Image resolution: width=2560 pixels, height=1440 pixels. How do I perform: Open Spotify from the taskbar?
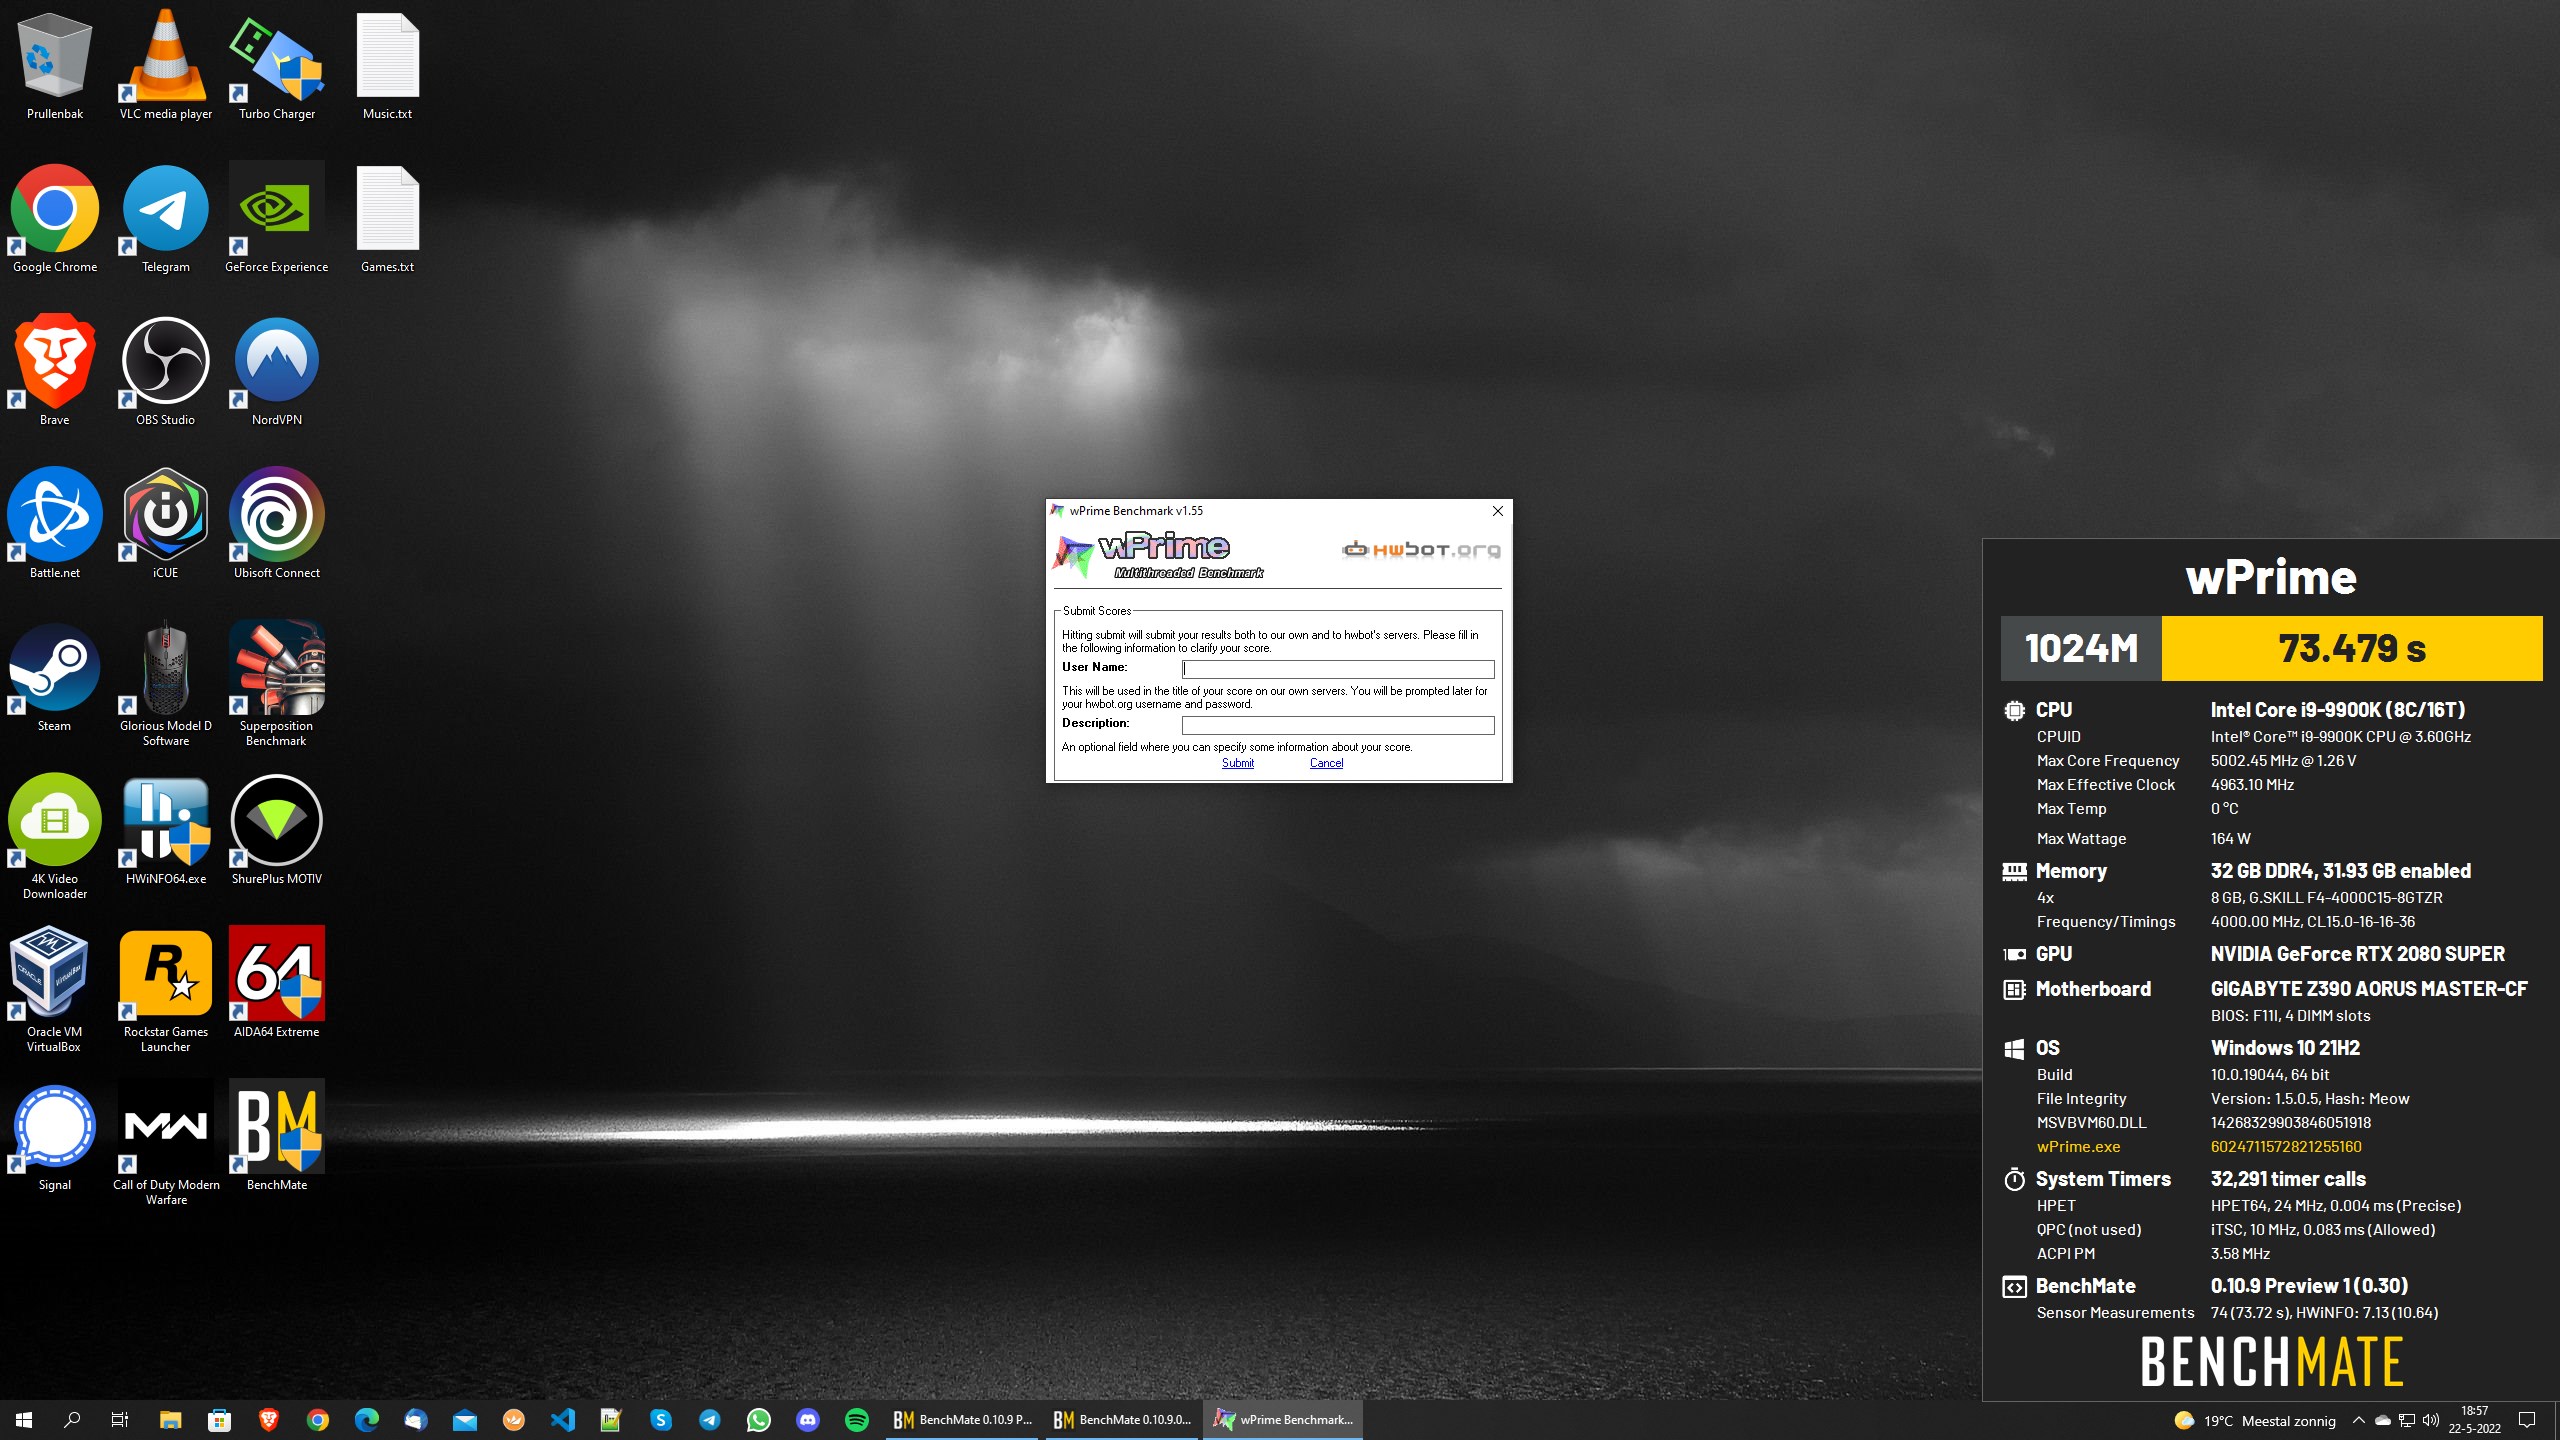(x=857, y=1420)
